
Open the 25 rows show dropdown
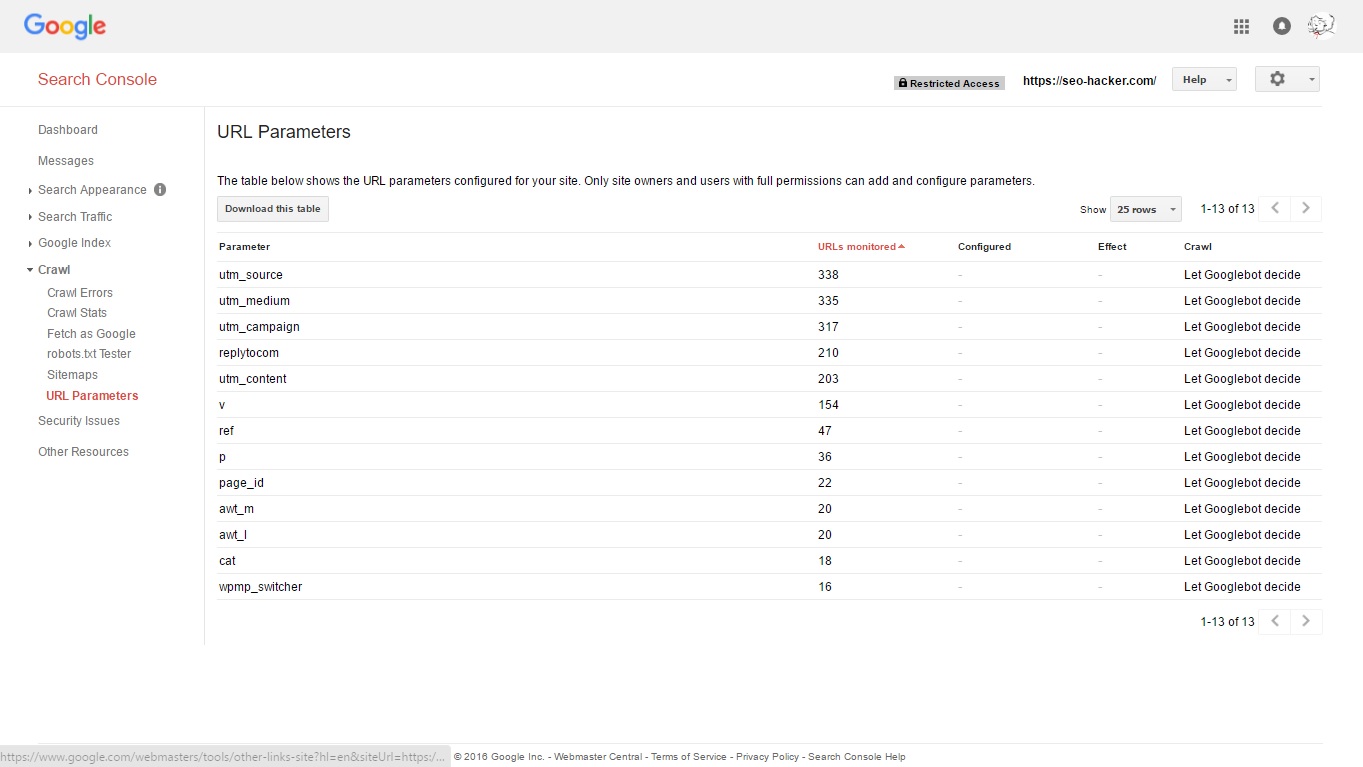click(1145, 210)
